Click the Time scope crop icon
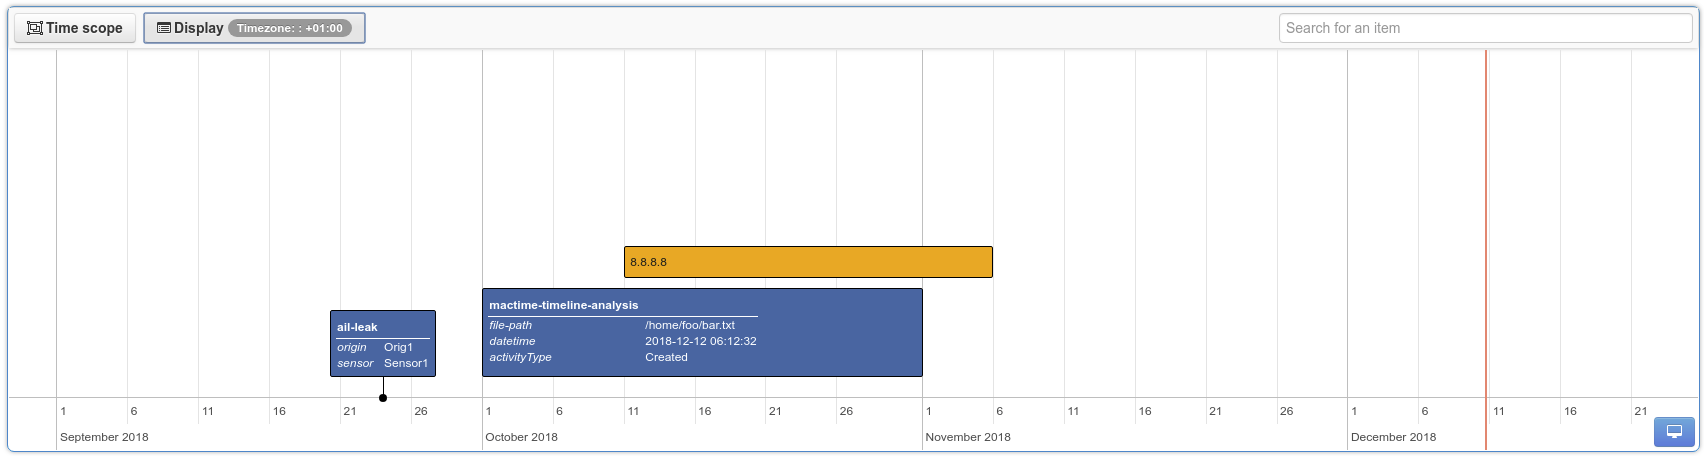 (x=34, y=28)
